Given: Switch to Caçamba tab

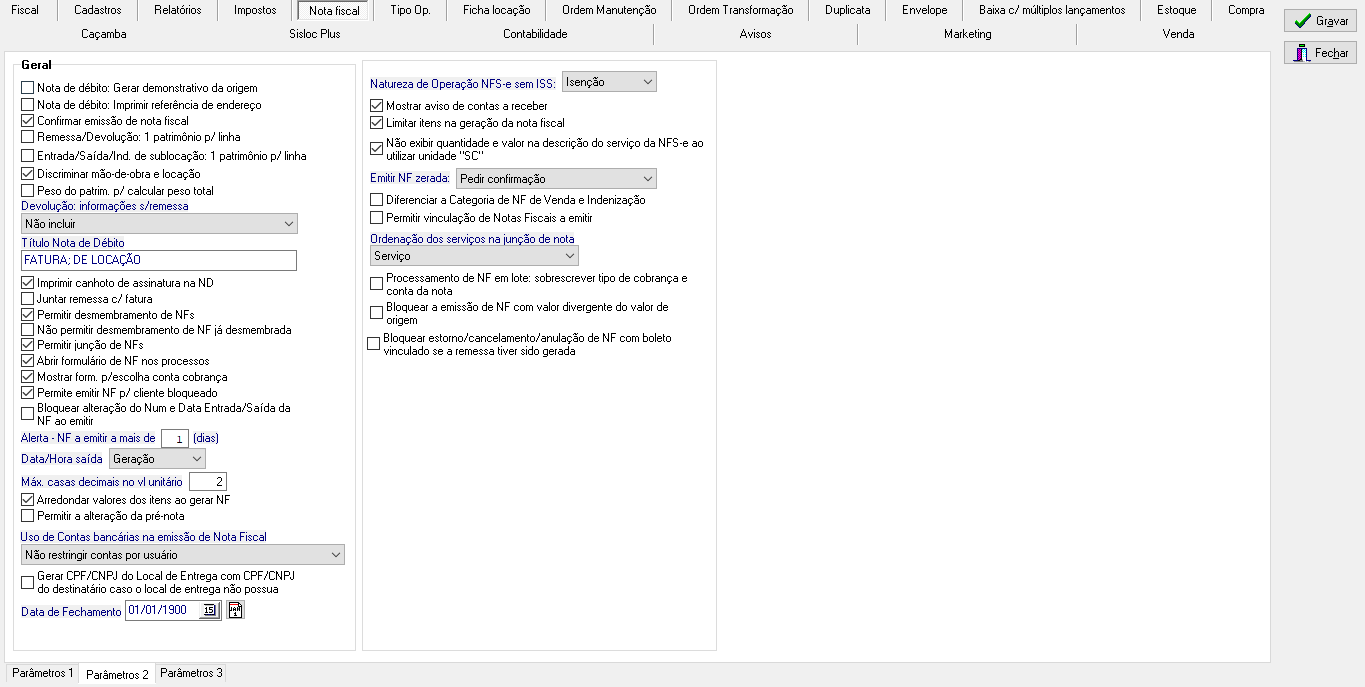Looking at the screenshot, I should [x=104, y=34].
